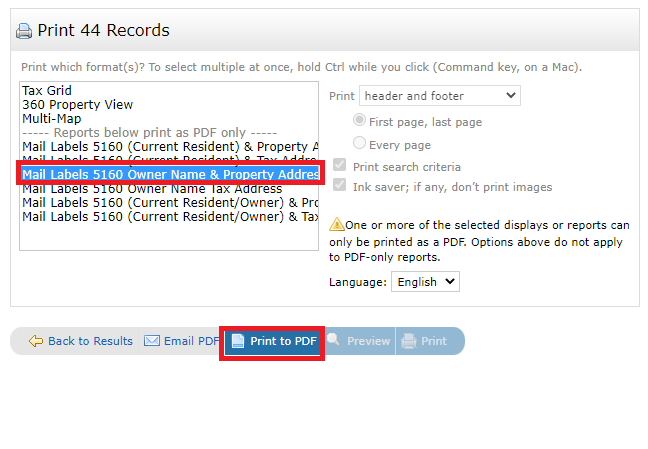The height and width of the screenshot is (449, 648).
Task: Click the Email PDF envelope icon
Action: pyautogui.click(x=152, y=341)
